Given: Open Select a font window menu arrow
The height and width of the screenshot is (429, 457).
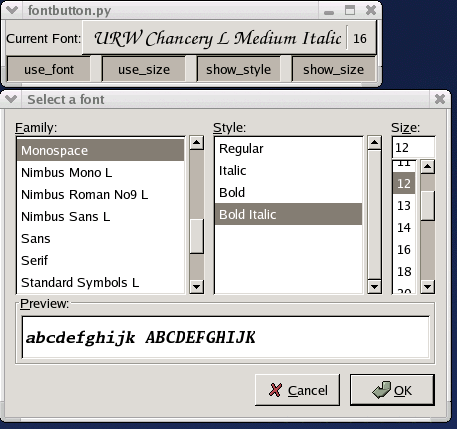Looking at the screenshot, I should click(x=11, y=99).
